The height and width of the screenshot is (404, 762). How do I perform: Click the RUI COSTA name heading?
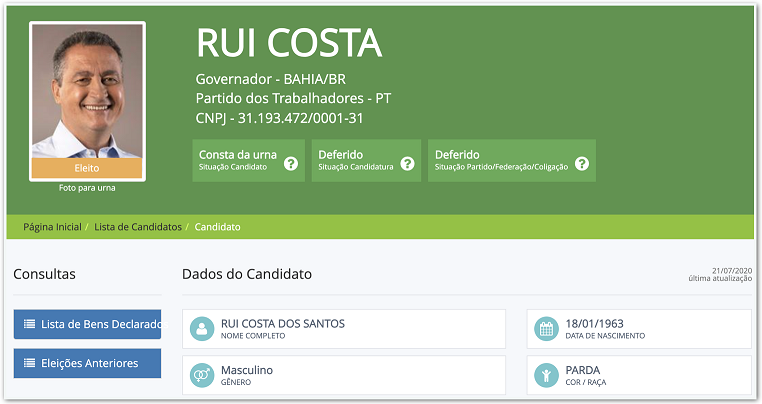289,43
